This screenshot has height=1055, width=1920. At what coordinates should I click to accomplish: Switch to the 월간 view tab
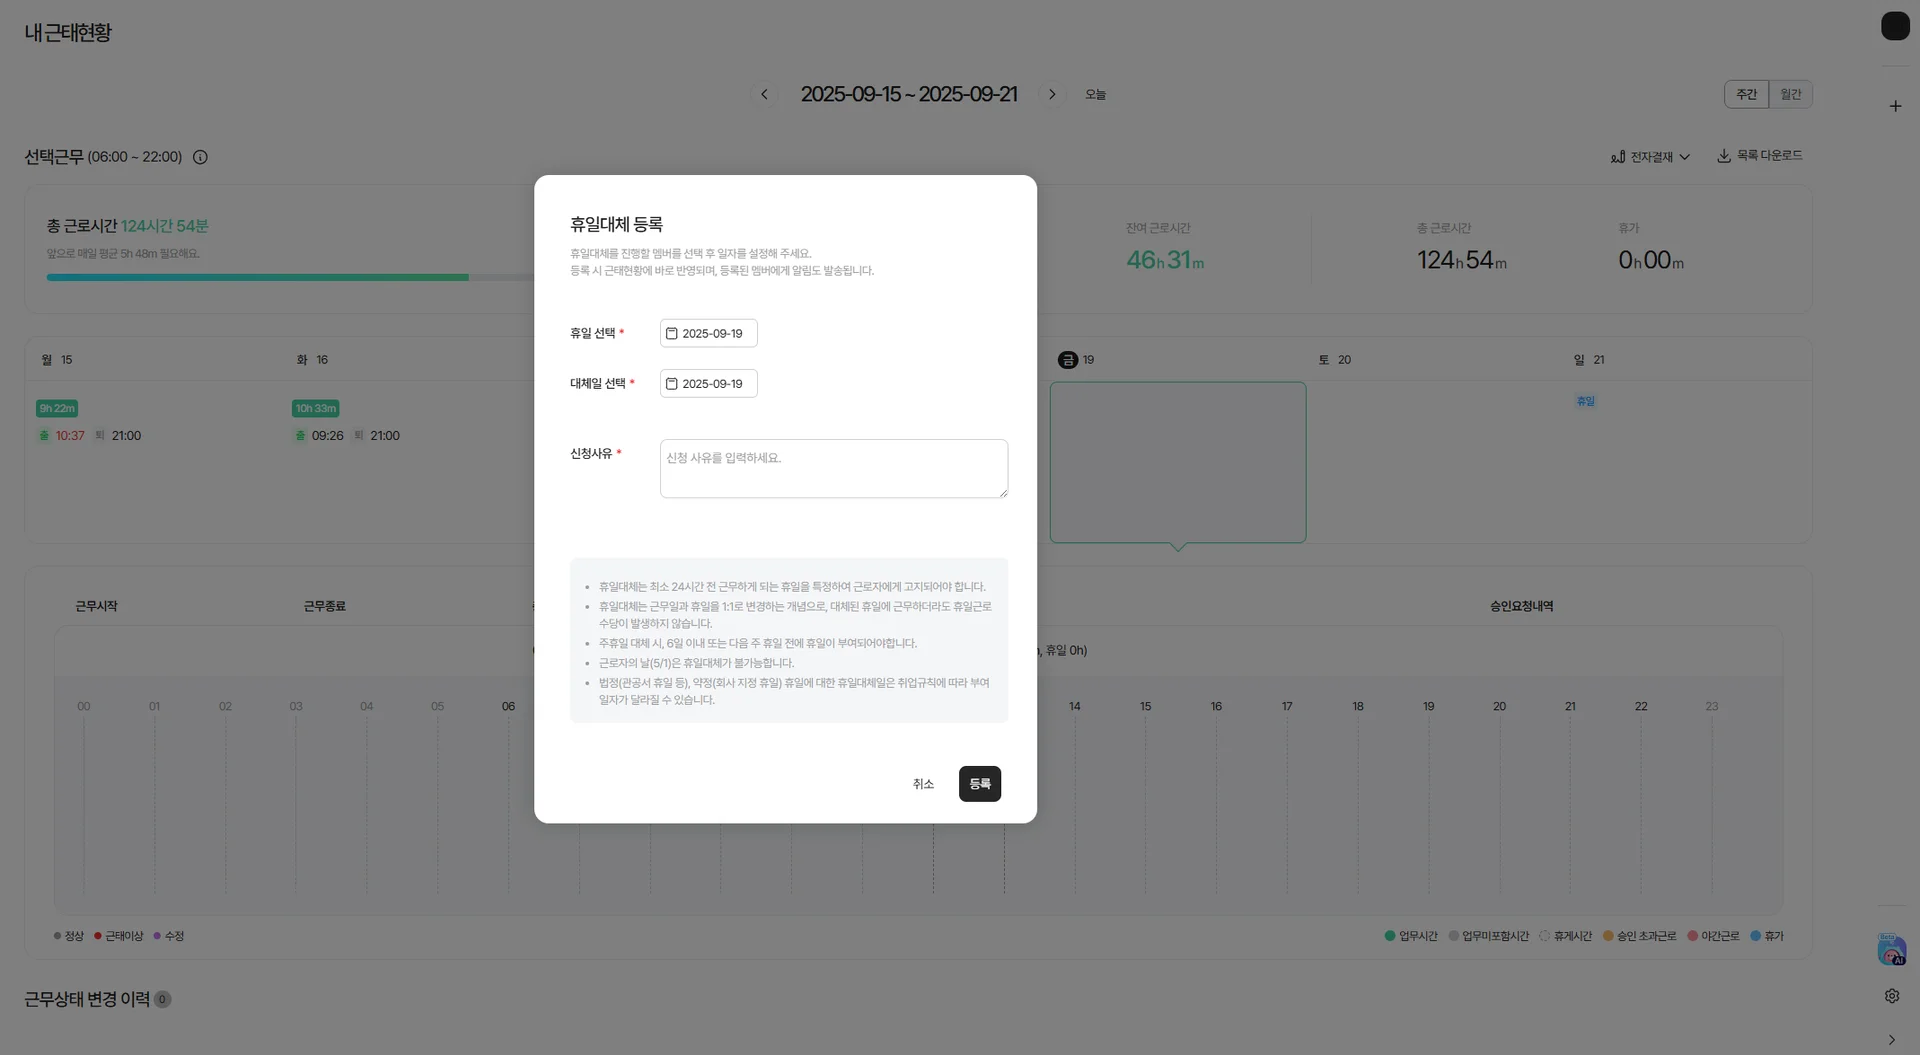(1790, 93)
